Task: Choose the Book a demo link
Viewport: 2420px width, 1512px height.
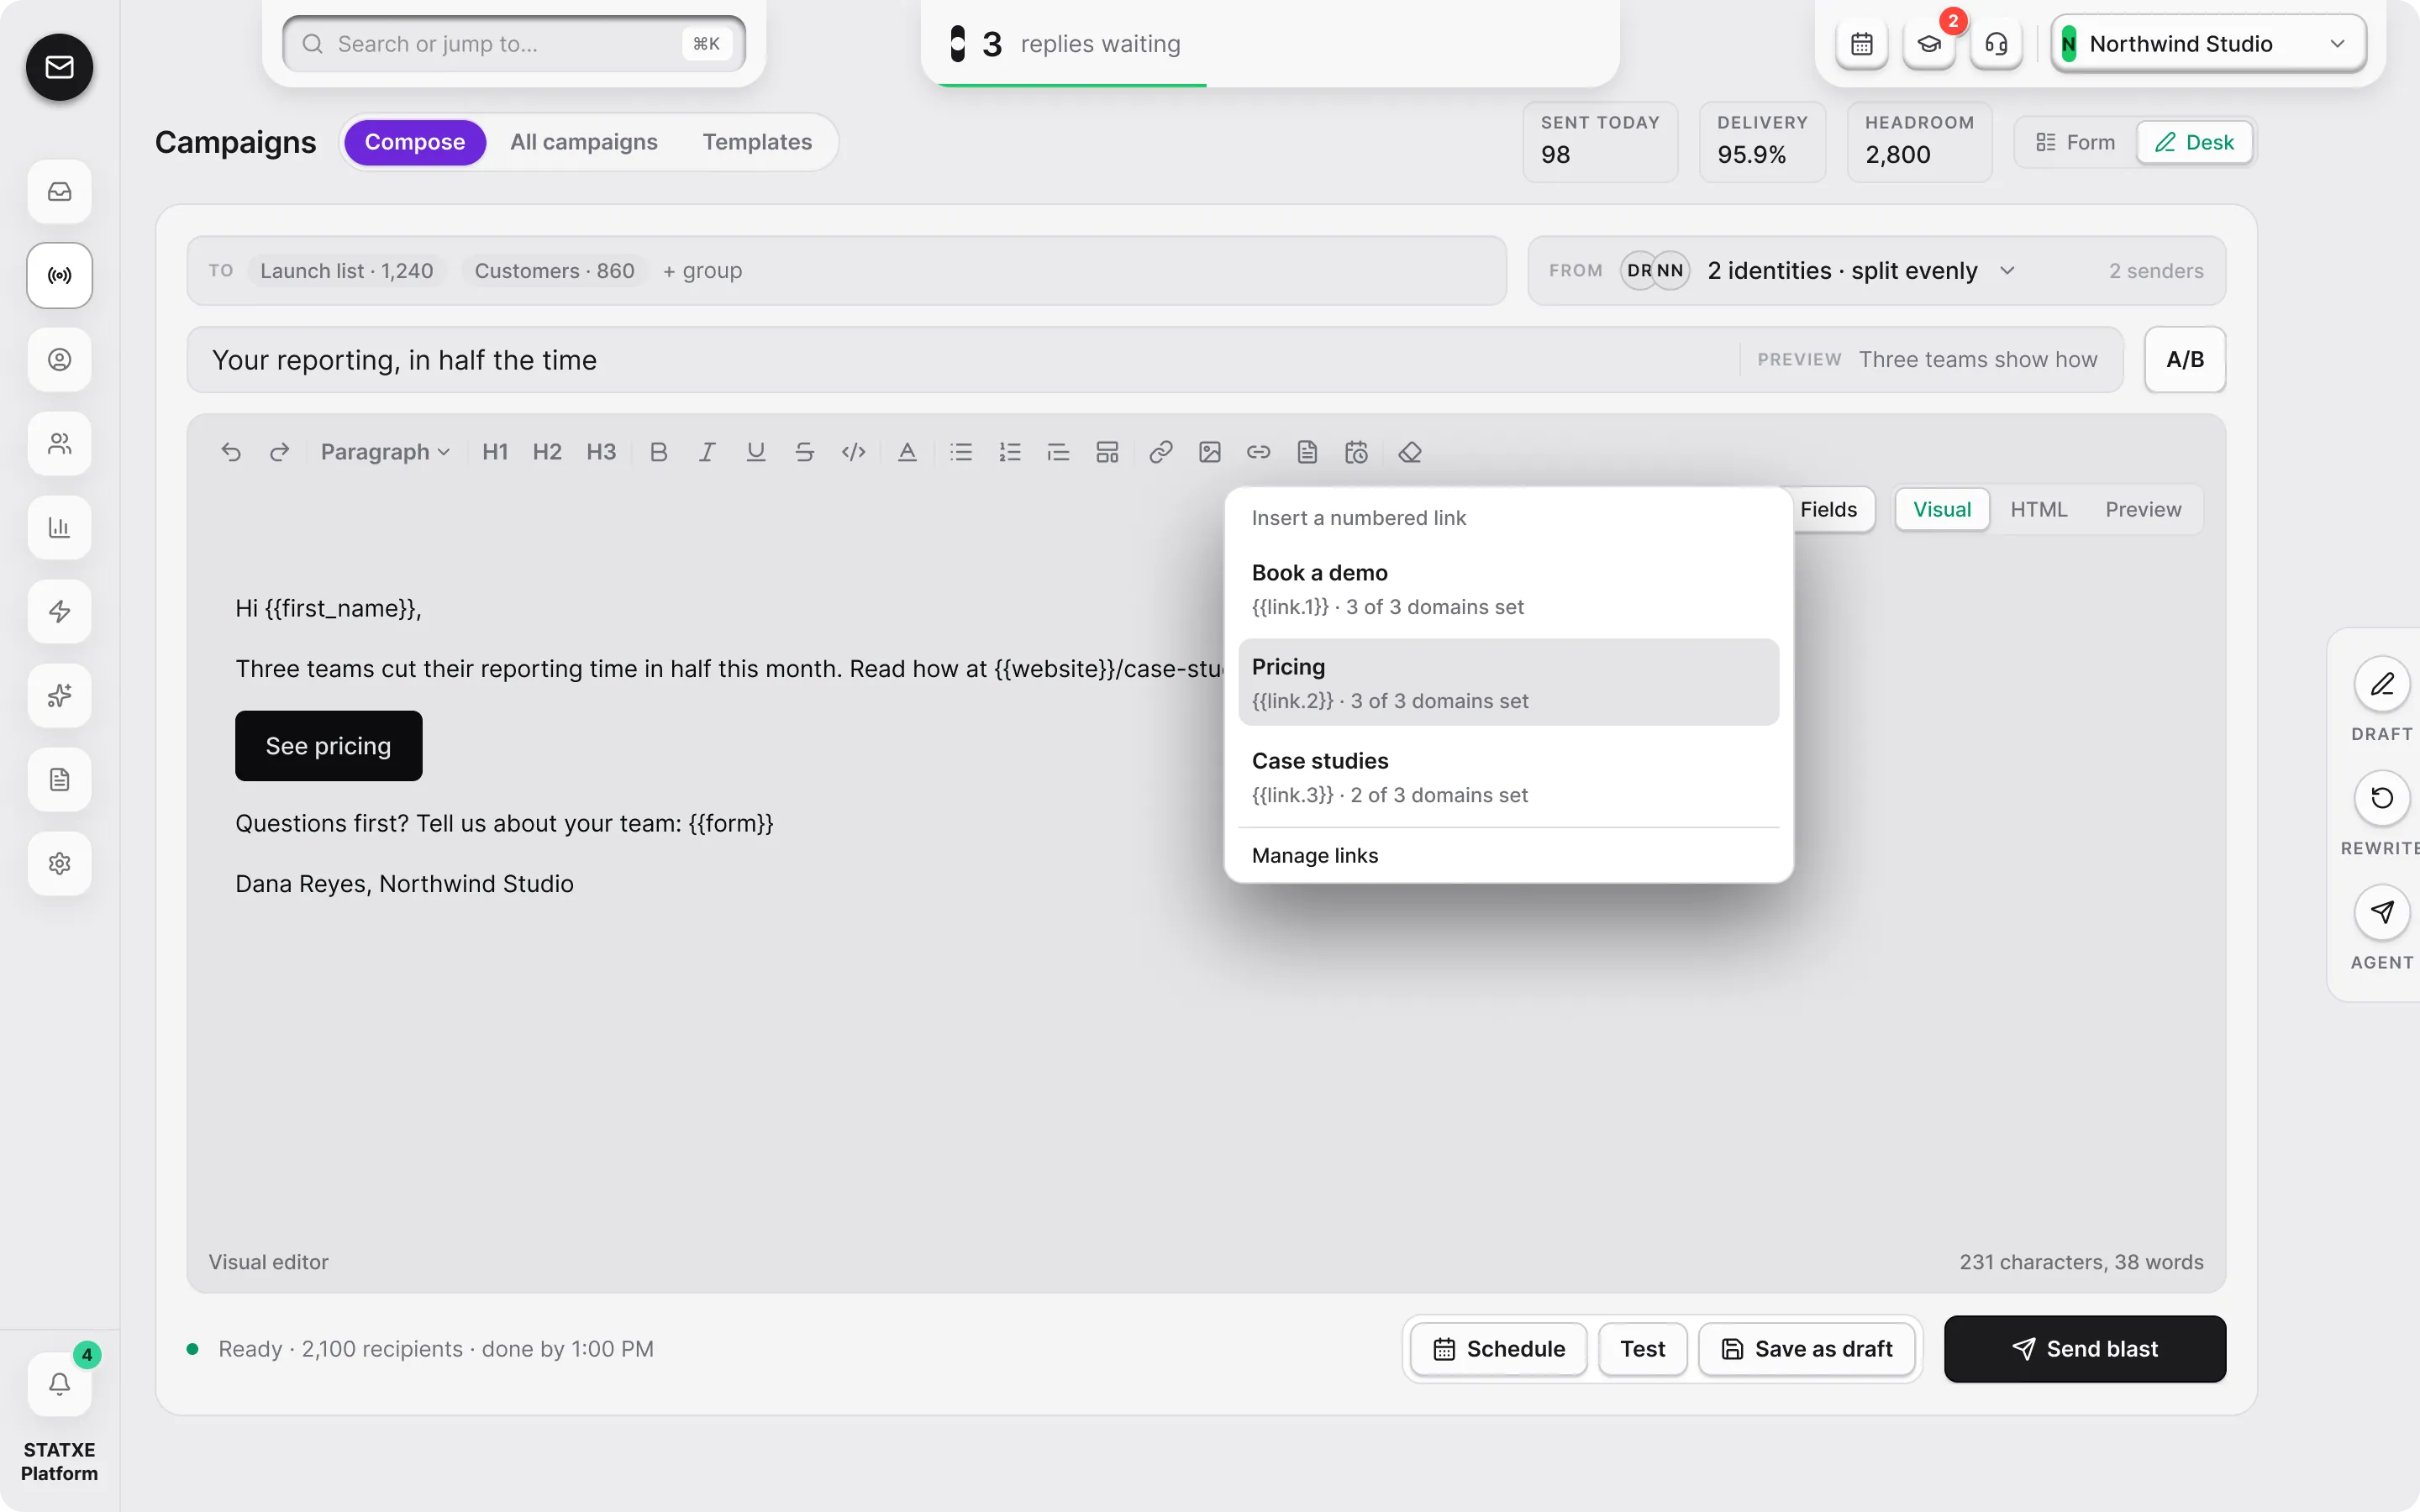Action: click(x=1508, y=588)
